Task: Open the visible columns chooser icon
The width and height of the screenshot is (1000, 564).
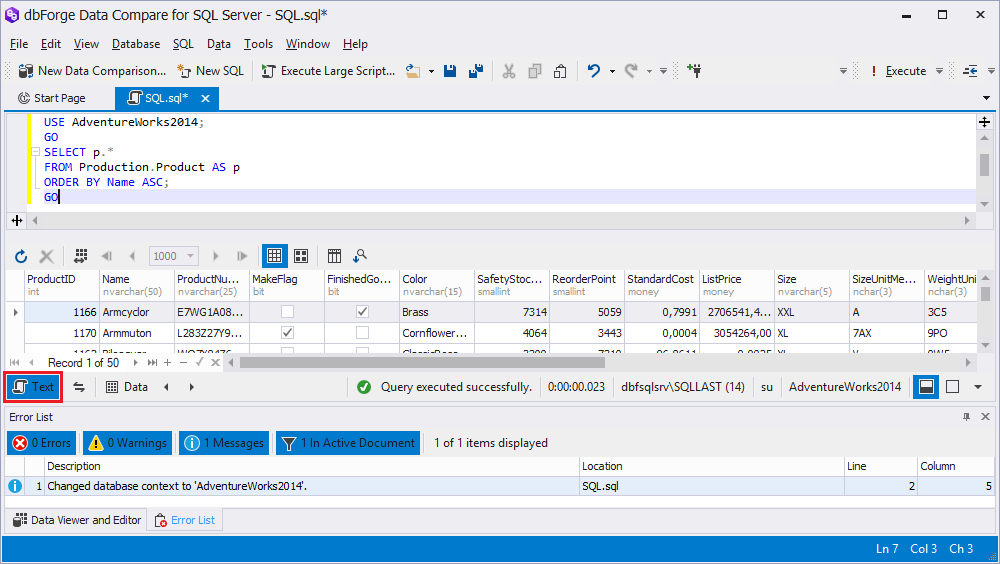Action: point(334,256)
